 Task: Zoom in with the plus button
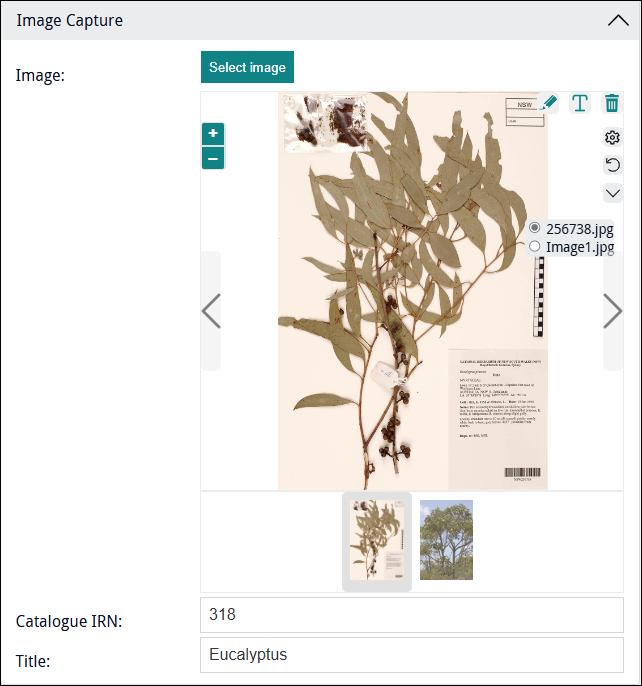(x=213, y=134)
